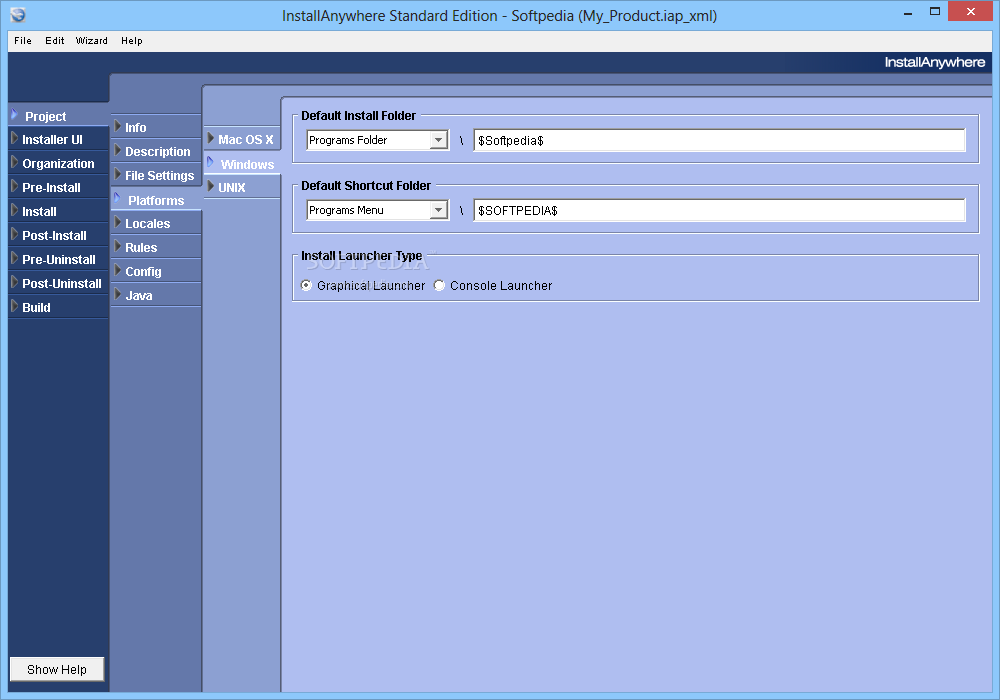Image resolution: width=1000 pixels, height=700 pixels.
Task: Maximize the InstallAnywhere window
Action: point(935,11)
